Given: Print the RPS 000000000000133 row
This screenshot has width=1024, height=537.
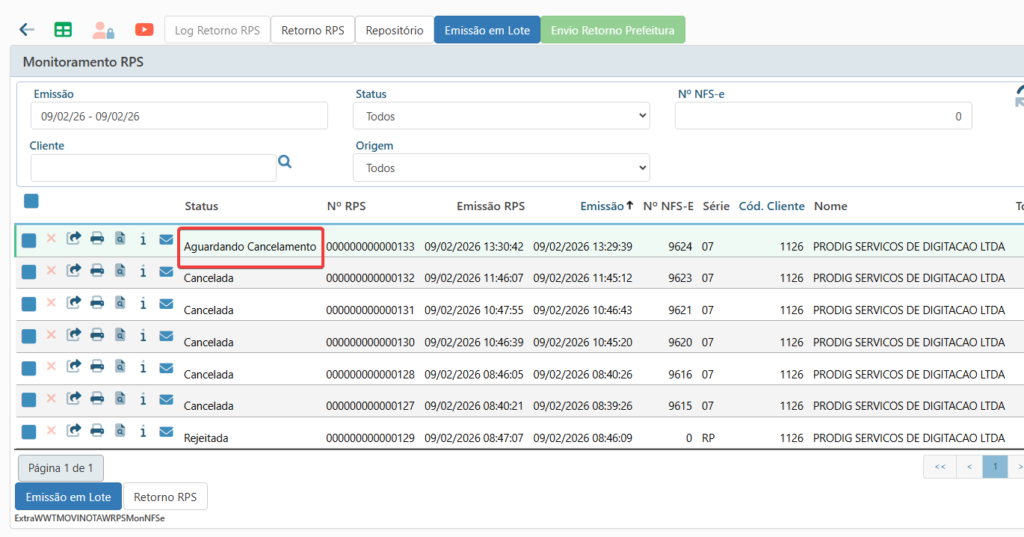Looking at the screenshot, I should tap(97, 239).
